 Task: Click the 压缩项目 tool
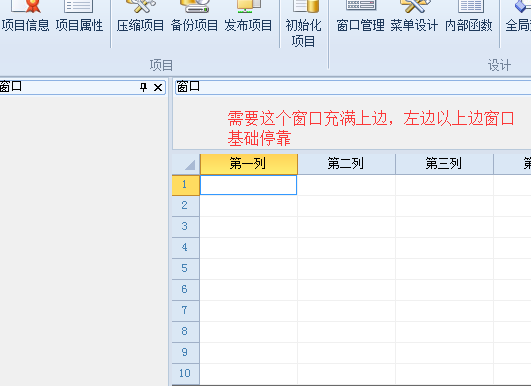140,17
